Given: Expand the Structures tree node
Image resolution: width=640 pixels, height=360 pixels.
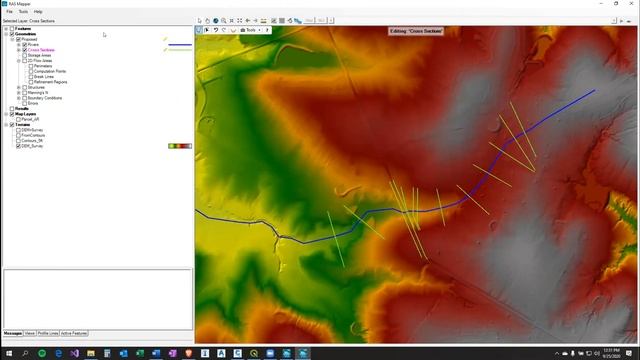Looking at the screenshot, I should [x=19, y=87].
